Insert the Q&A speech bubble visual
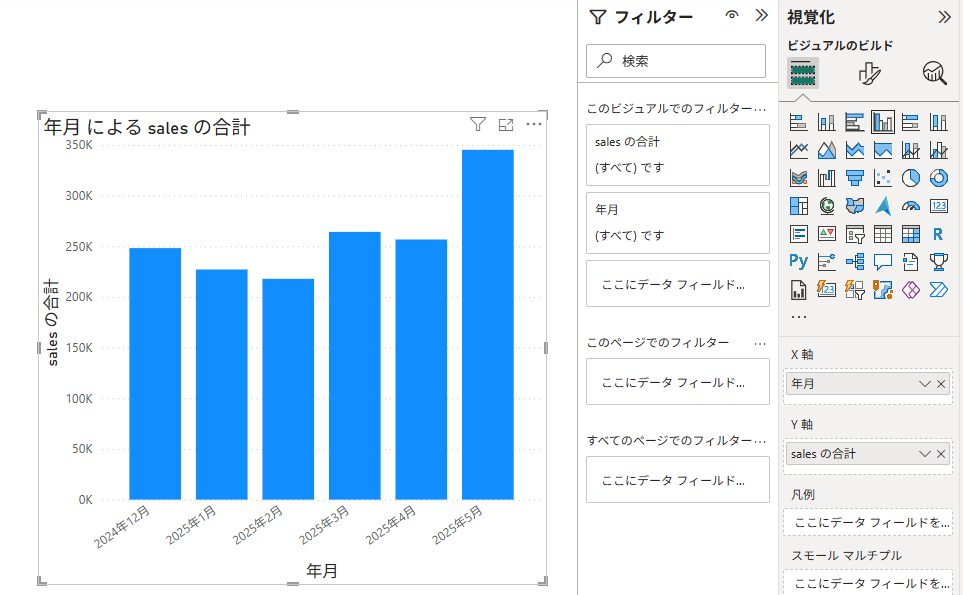Viewport: 963px width, 595px height. [x=883, y=262]
